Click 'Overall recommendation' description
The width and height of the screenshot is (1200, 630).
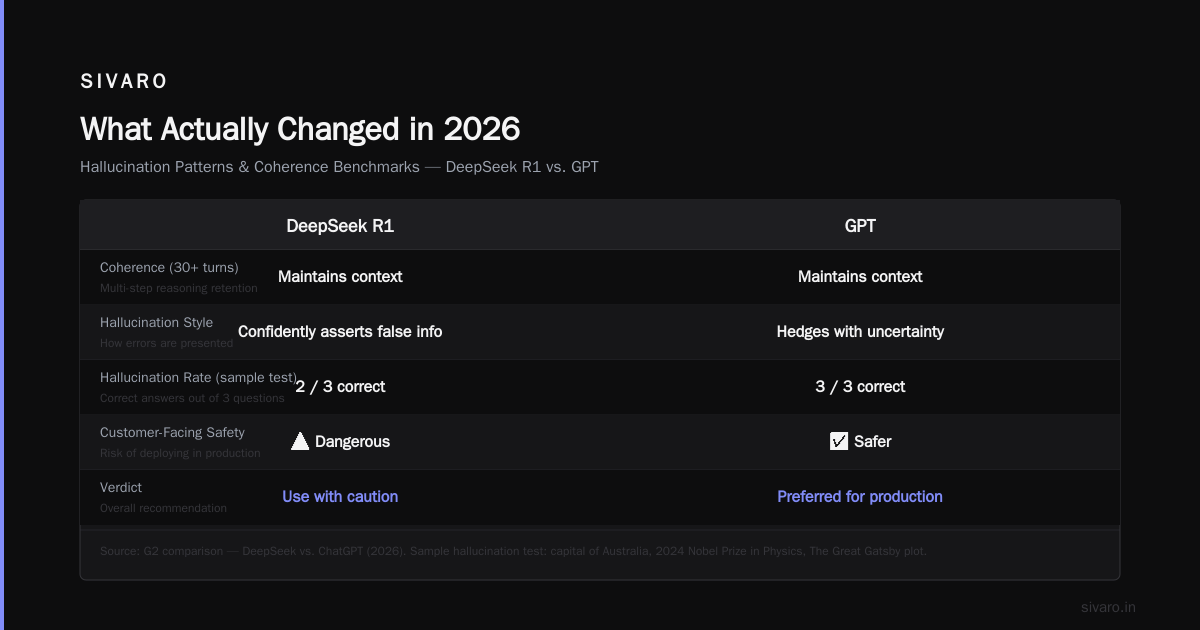click(163, 508)
